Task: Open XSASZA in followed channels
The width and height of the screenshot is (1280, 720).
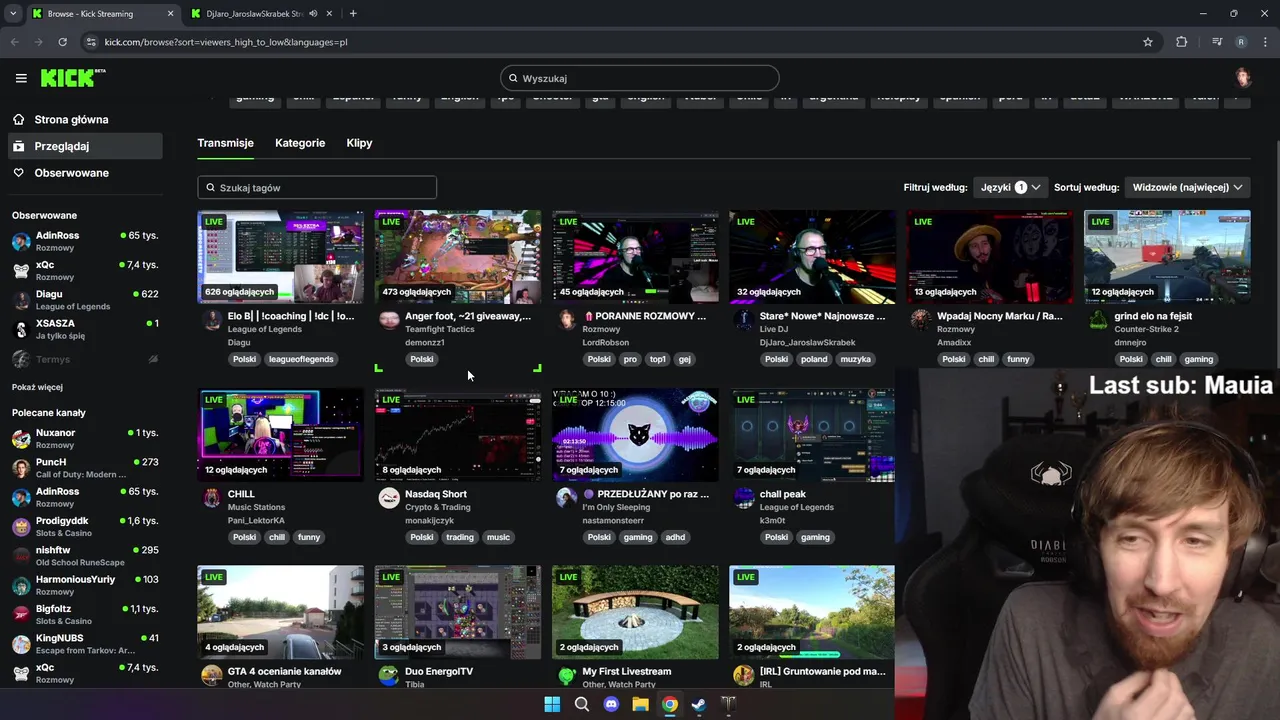Action: tap(84, 329)
